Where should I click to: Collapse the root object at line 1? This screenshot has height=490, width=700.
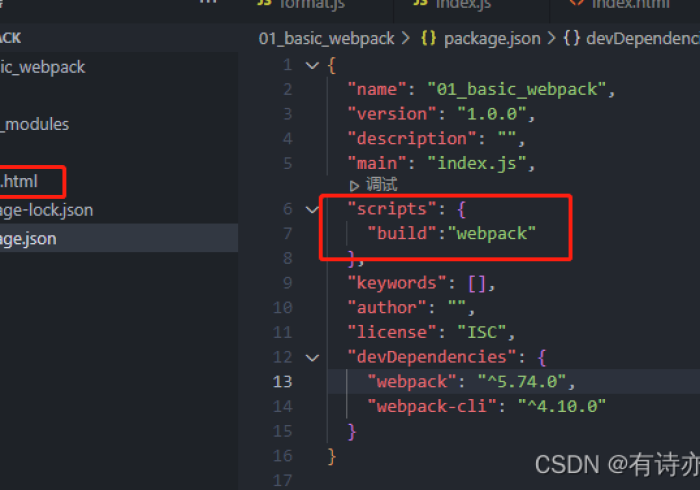pyautogui.click(x=315, y=65)
